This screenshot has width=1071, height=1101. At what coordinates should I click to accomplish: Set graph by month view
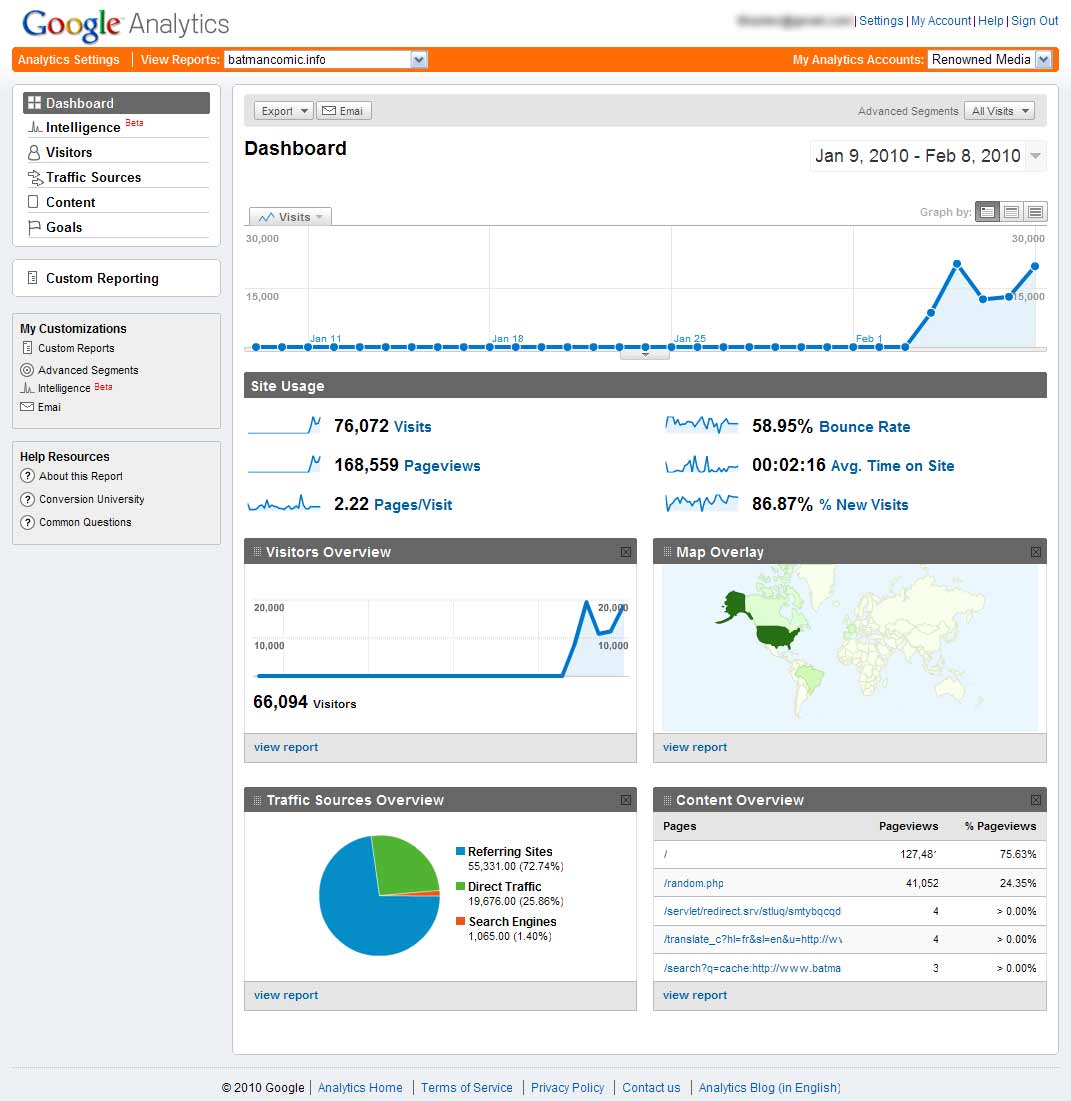click(1035, 211)
